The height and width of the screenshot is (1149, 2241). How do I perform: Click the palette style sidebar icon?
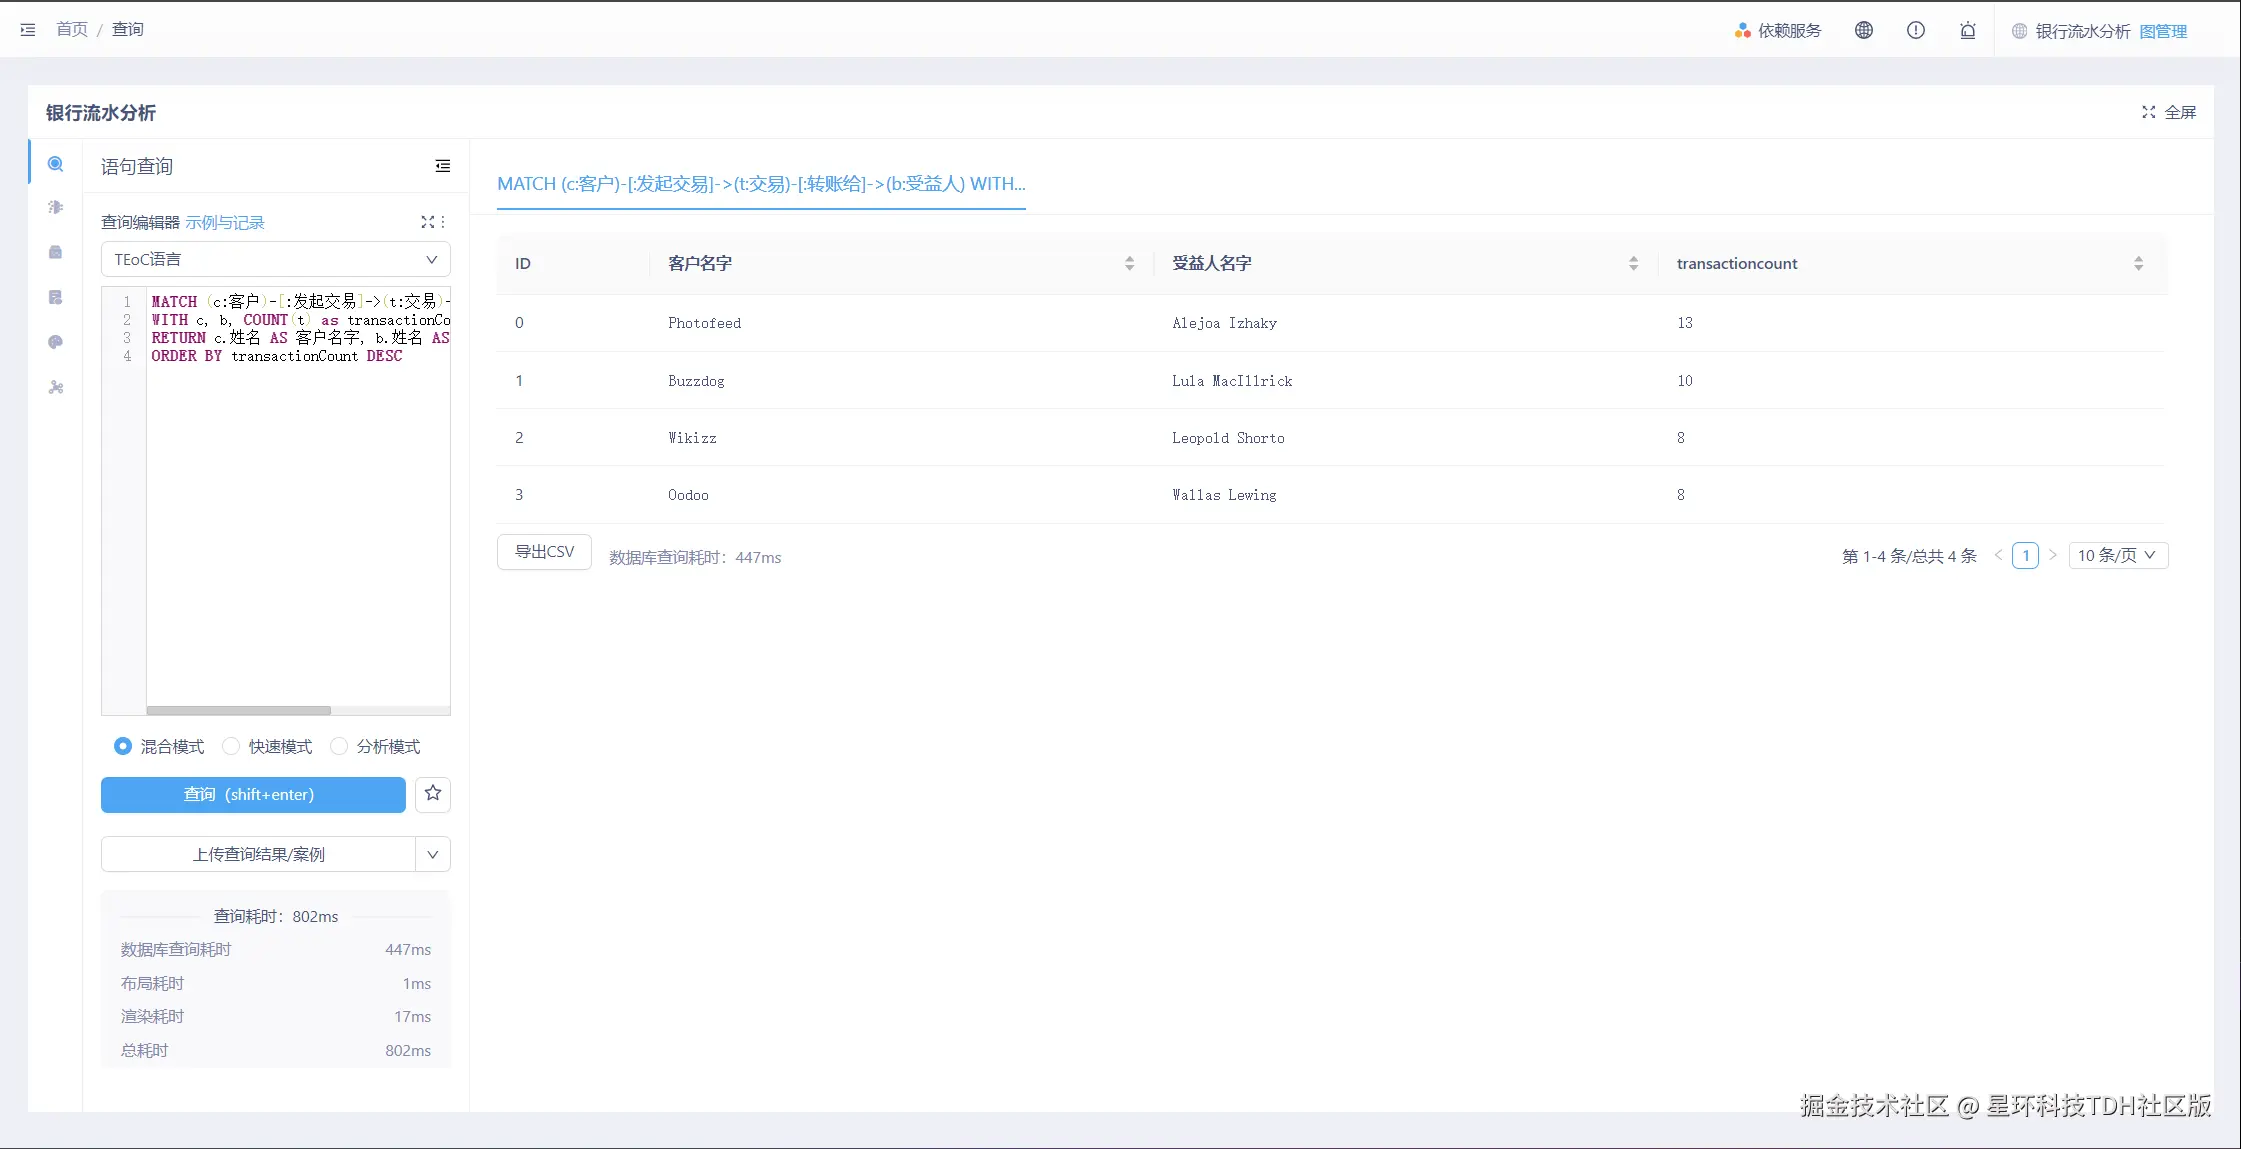(x=56, y=342)
